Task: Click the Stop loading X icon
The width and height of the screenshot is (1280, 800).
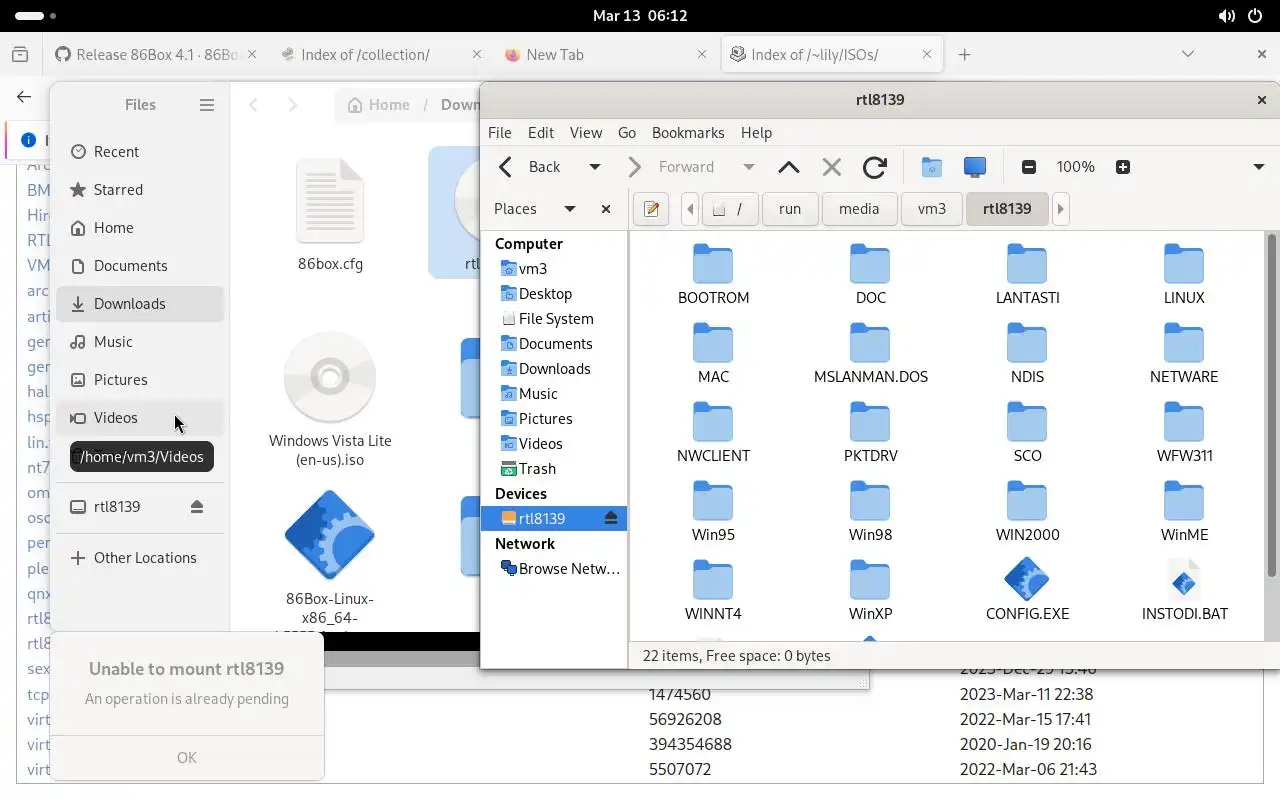Action: click(x=831, y=167)
